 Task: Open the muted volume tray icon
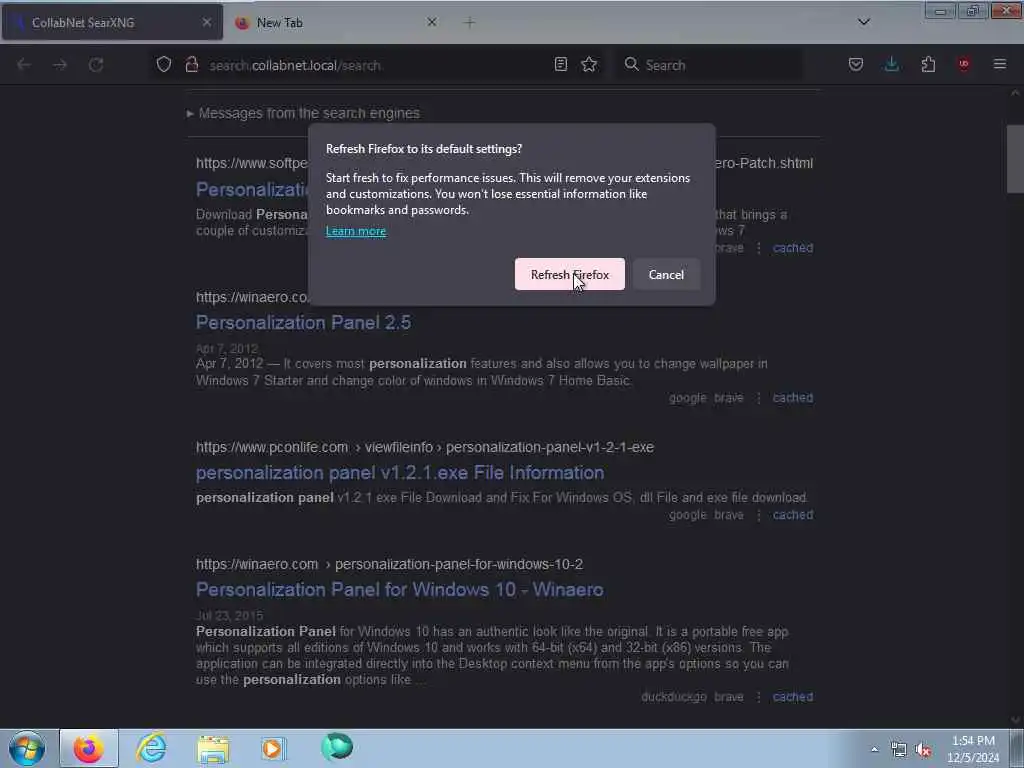pos(923,750)
